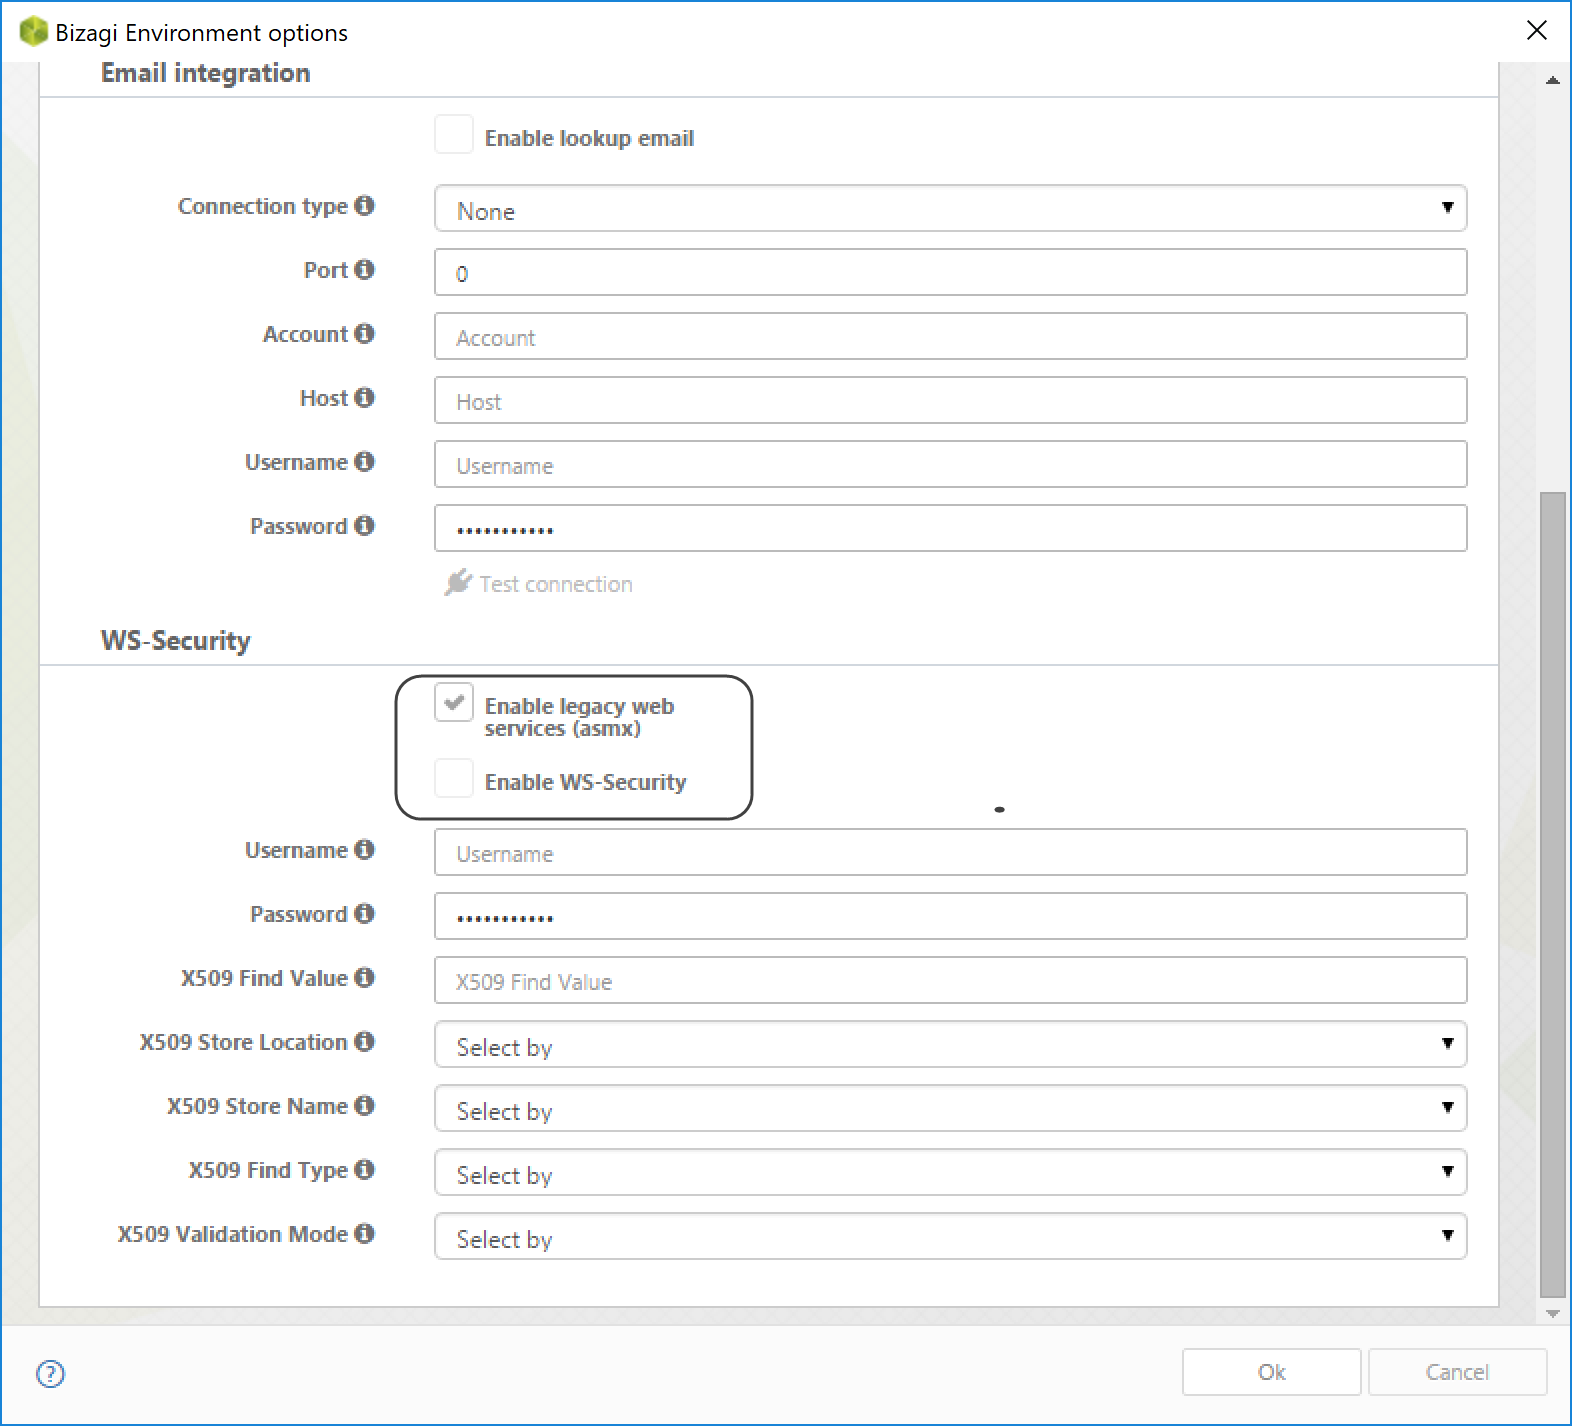Viewport: 1572px width, 1426px height.
Task: Open the help question mark icon
Action: click(50, 1374)
